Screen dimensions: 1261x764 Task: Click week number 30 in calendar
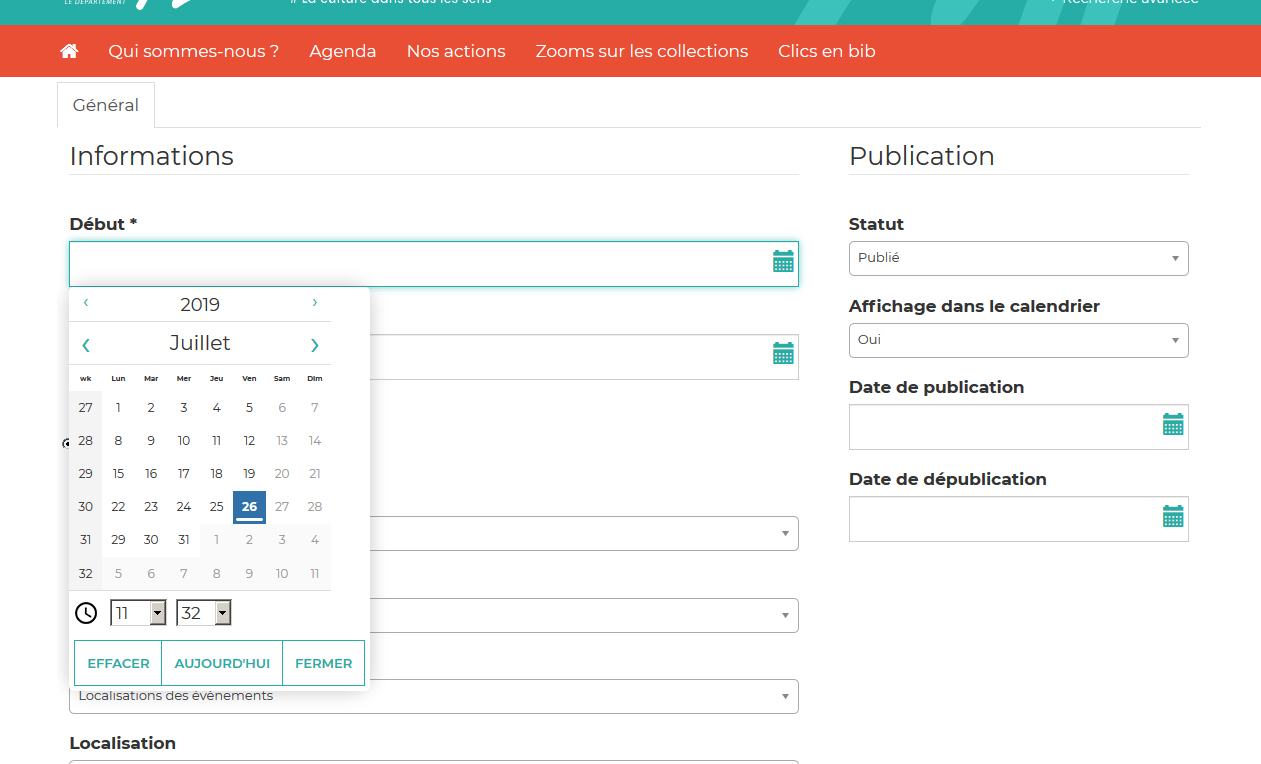pyautogui.click(x=85, y=507)
